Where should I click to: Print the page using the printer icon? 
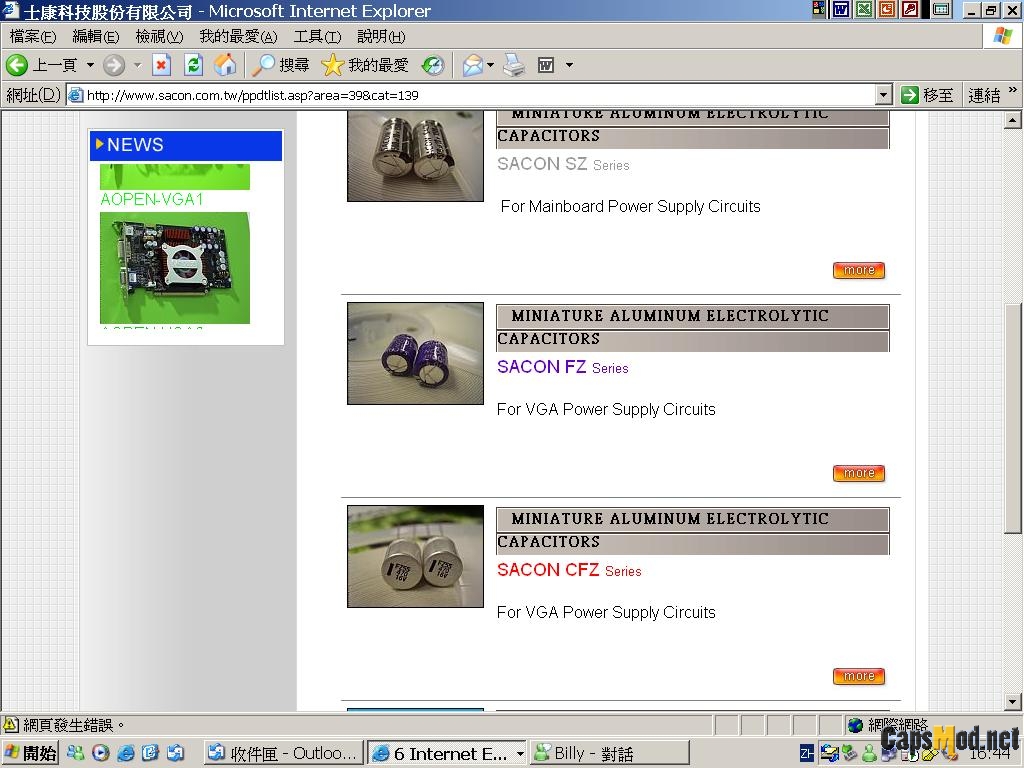tap(514, 65)
